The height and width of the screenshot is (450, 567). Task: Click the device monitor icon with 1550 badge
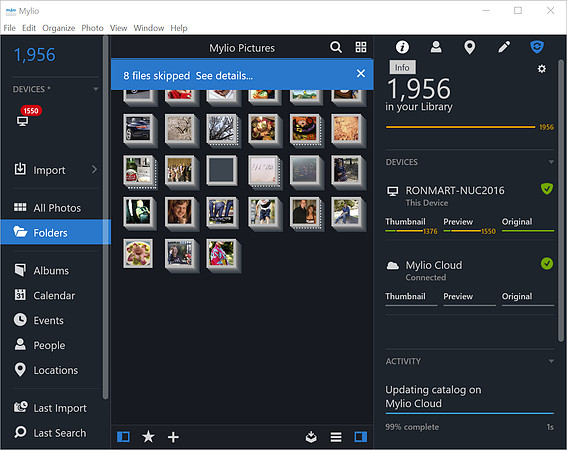pyautogui.click(x=22, y=121)
